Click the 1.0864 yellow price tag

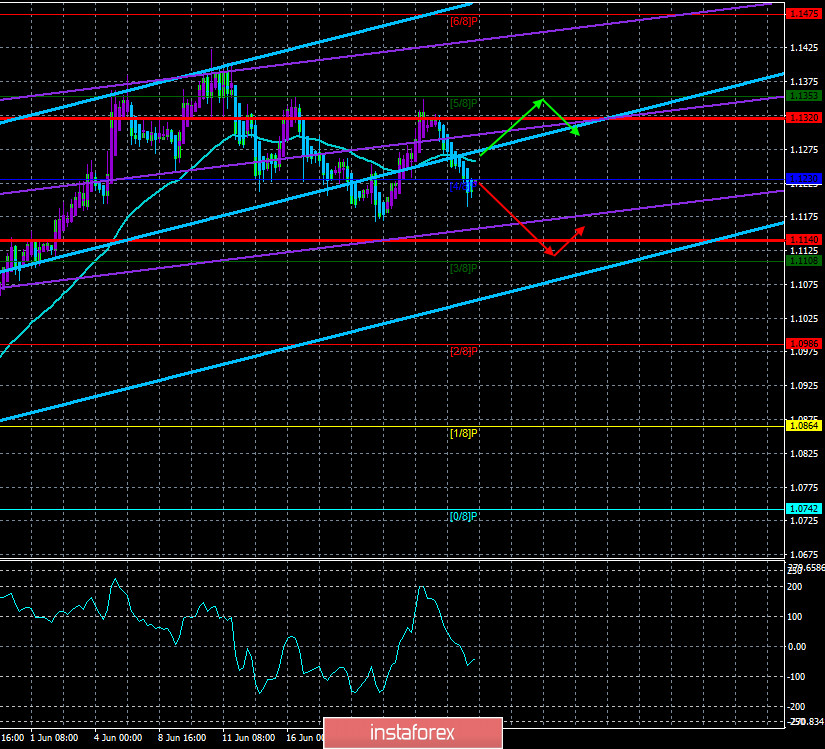click(803, 426)
